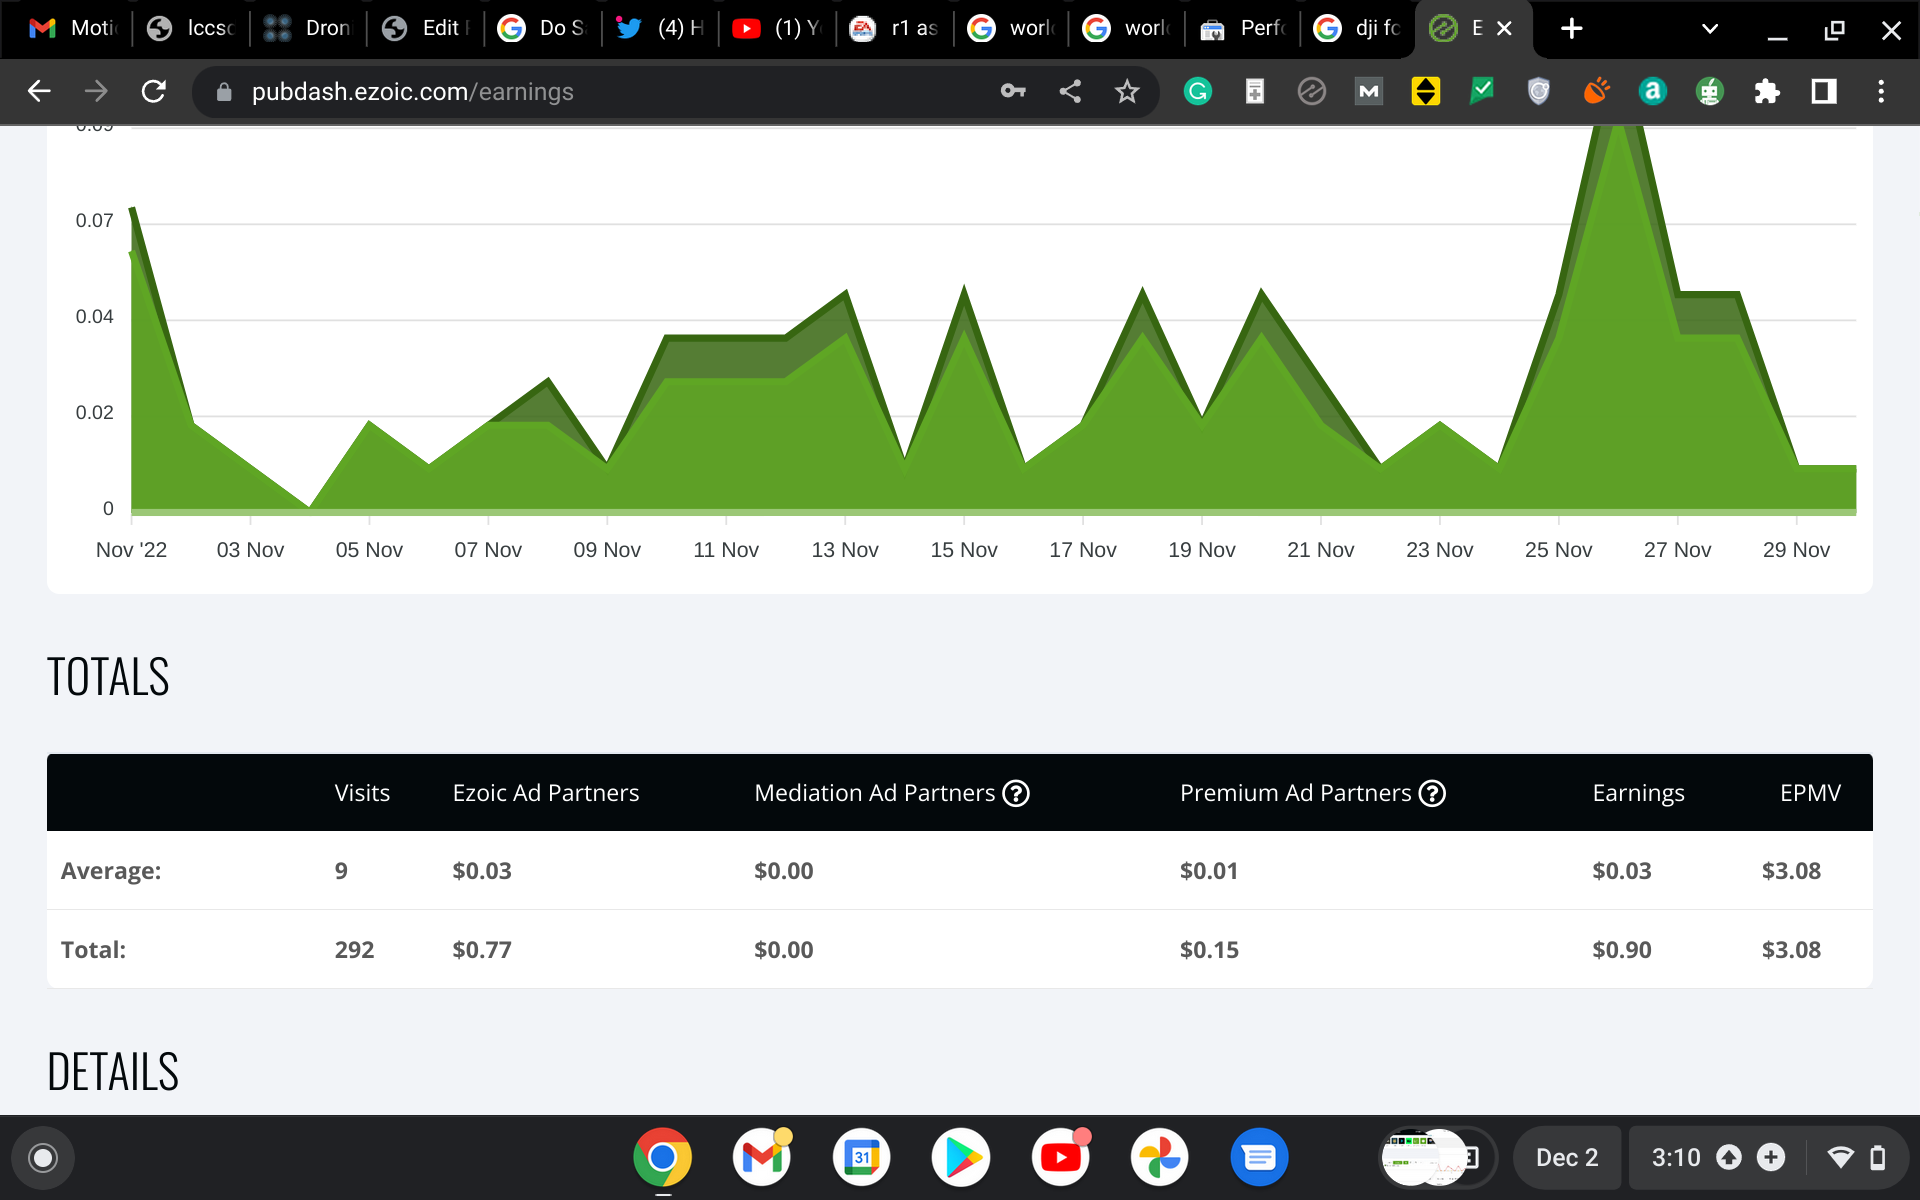
Task: Open a new browser tab
Action: coord(1571,29)
